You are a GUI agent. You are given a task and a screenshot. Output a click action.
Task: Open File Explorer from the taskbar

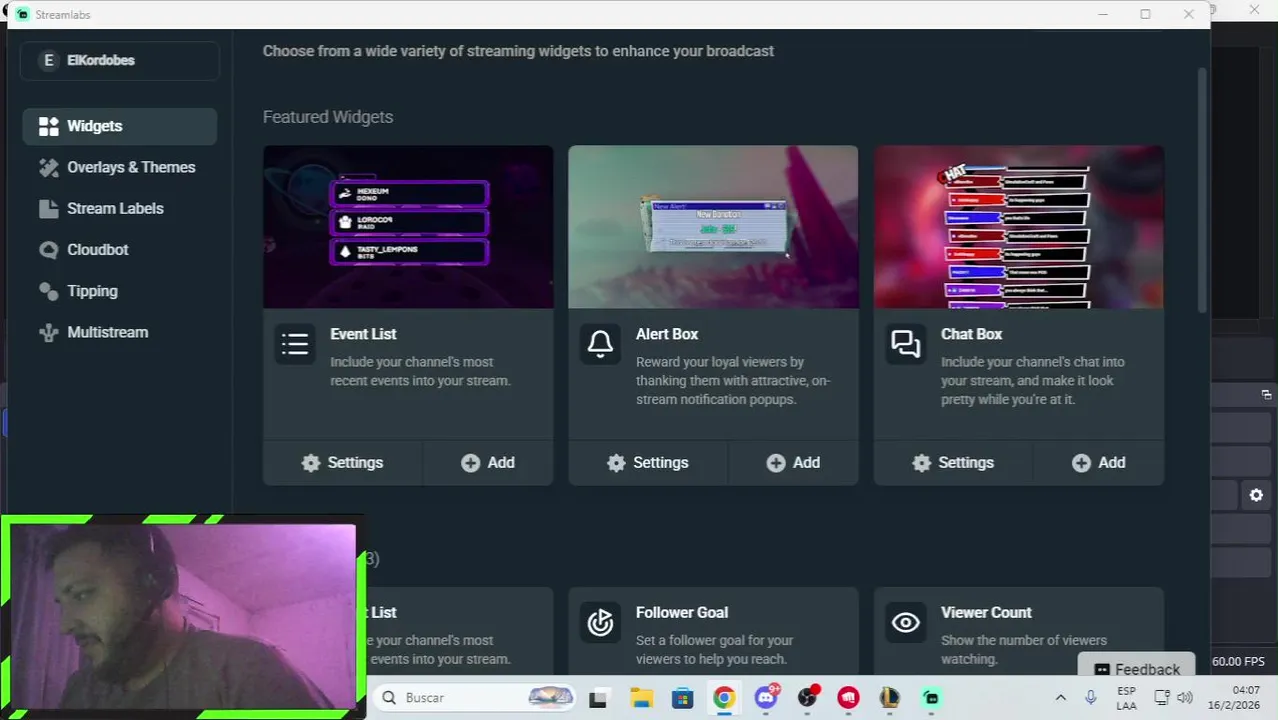(641, 698)
